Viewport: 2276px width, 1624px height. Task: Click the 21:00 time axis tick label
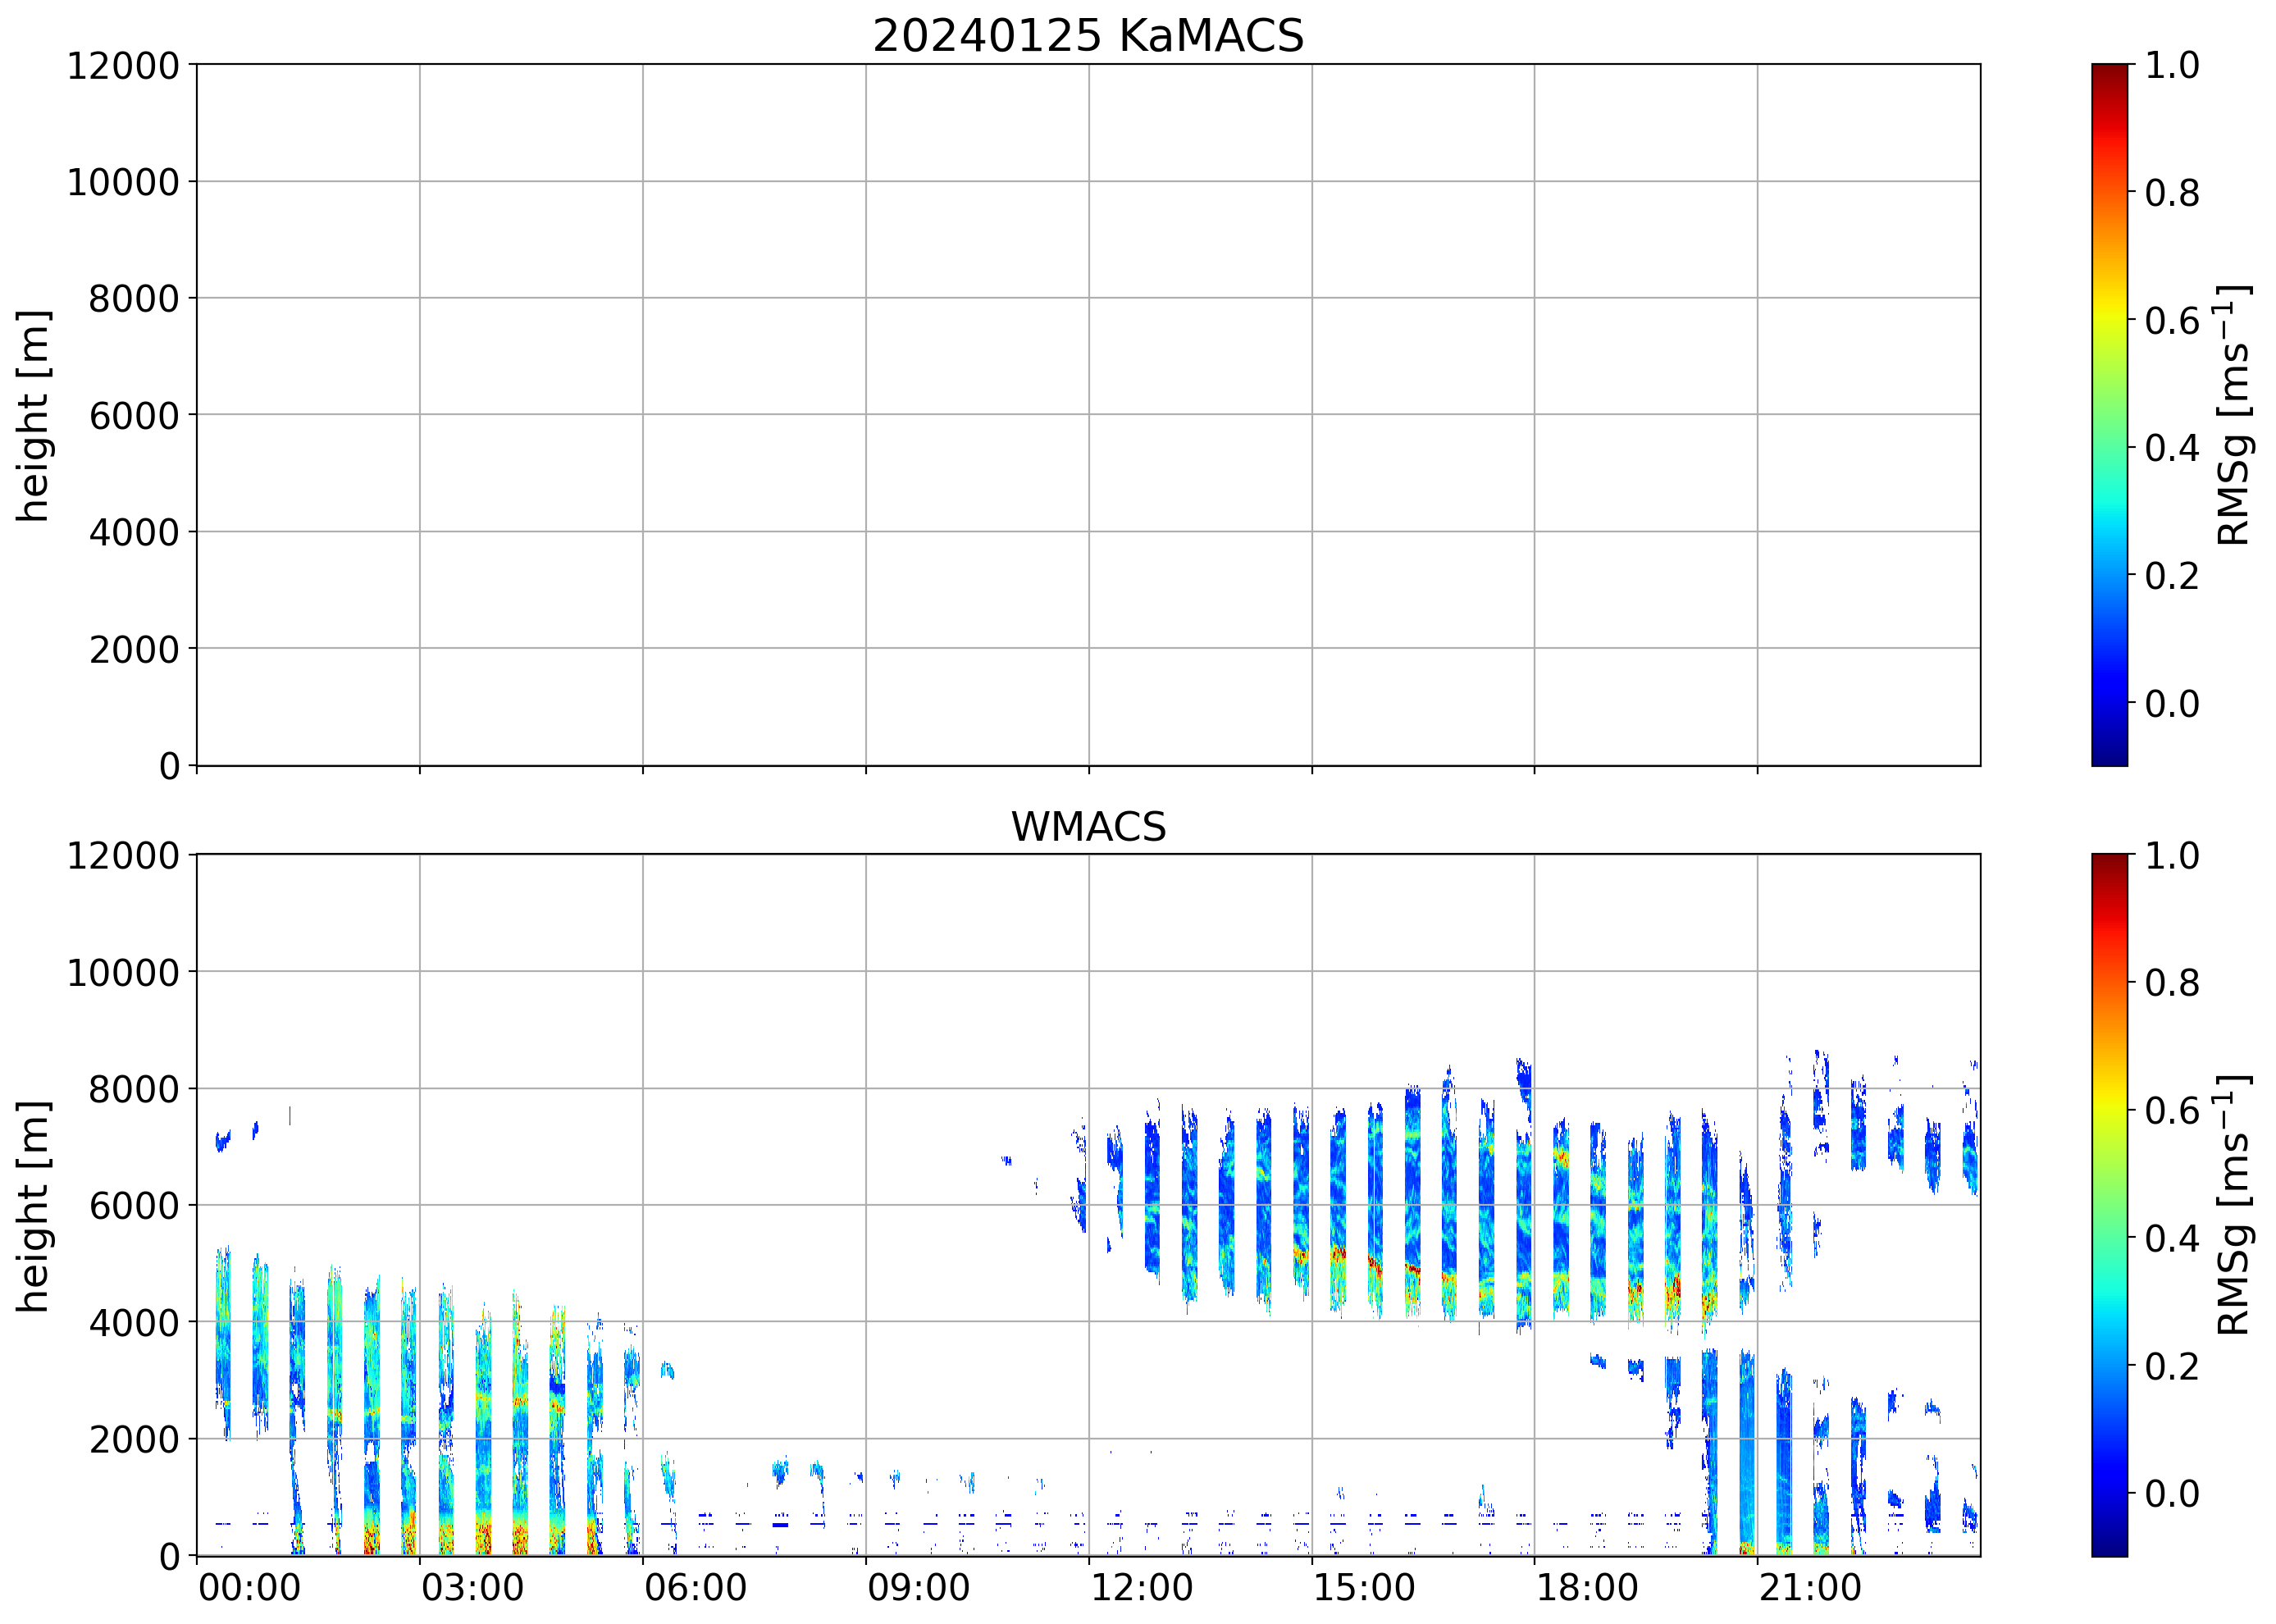click(x=1810, y=1588)
